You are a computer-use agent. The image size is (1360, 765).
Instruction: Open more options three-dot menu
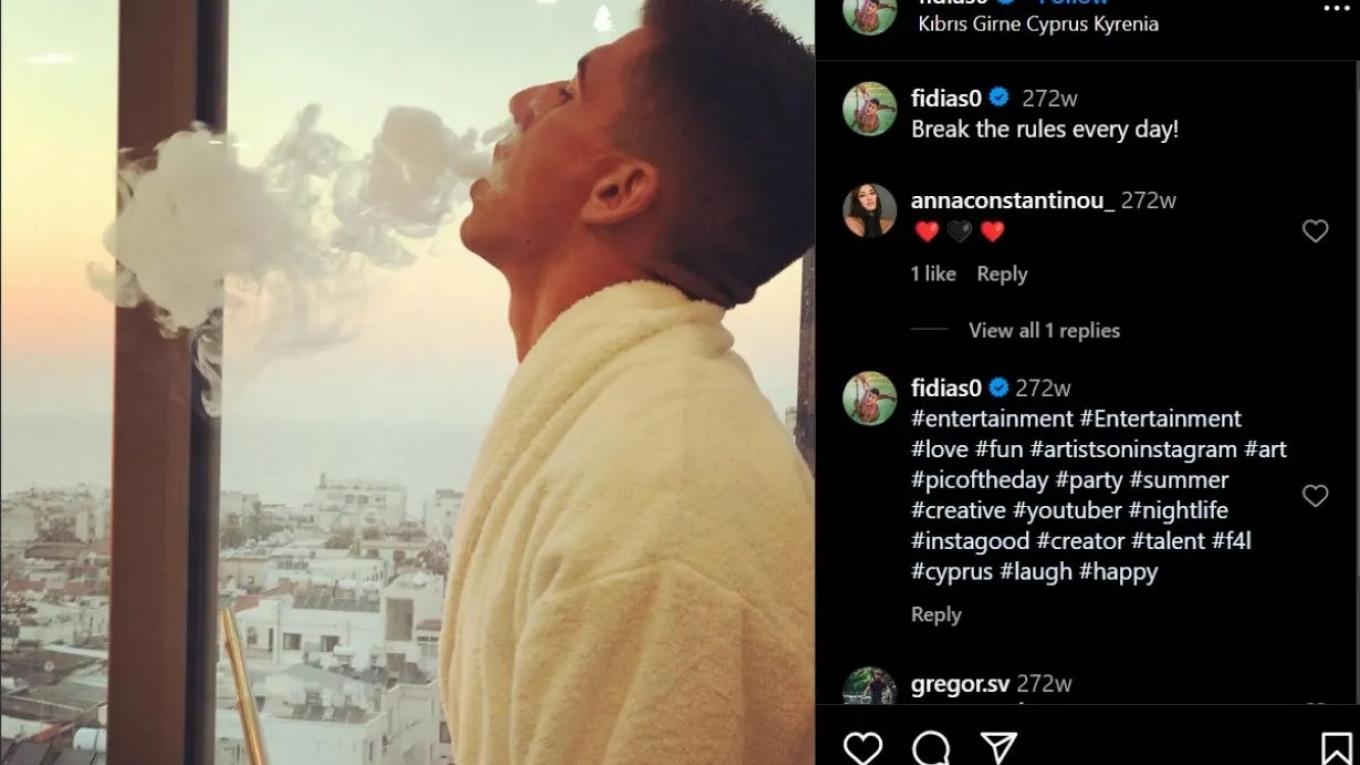[x=1336, y=7]
